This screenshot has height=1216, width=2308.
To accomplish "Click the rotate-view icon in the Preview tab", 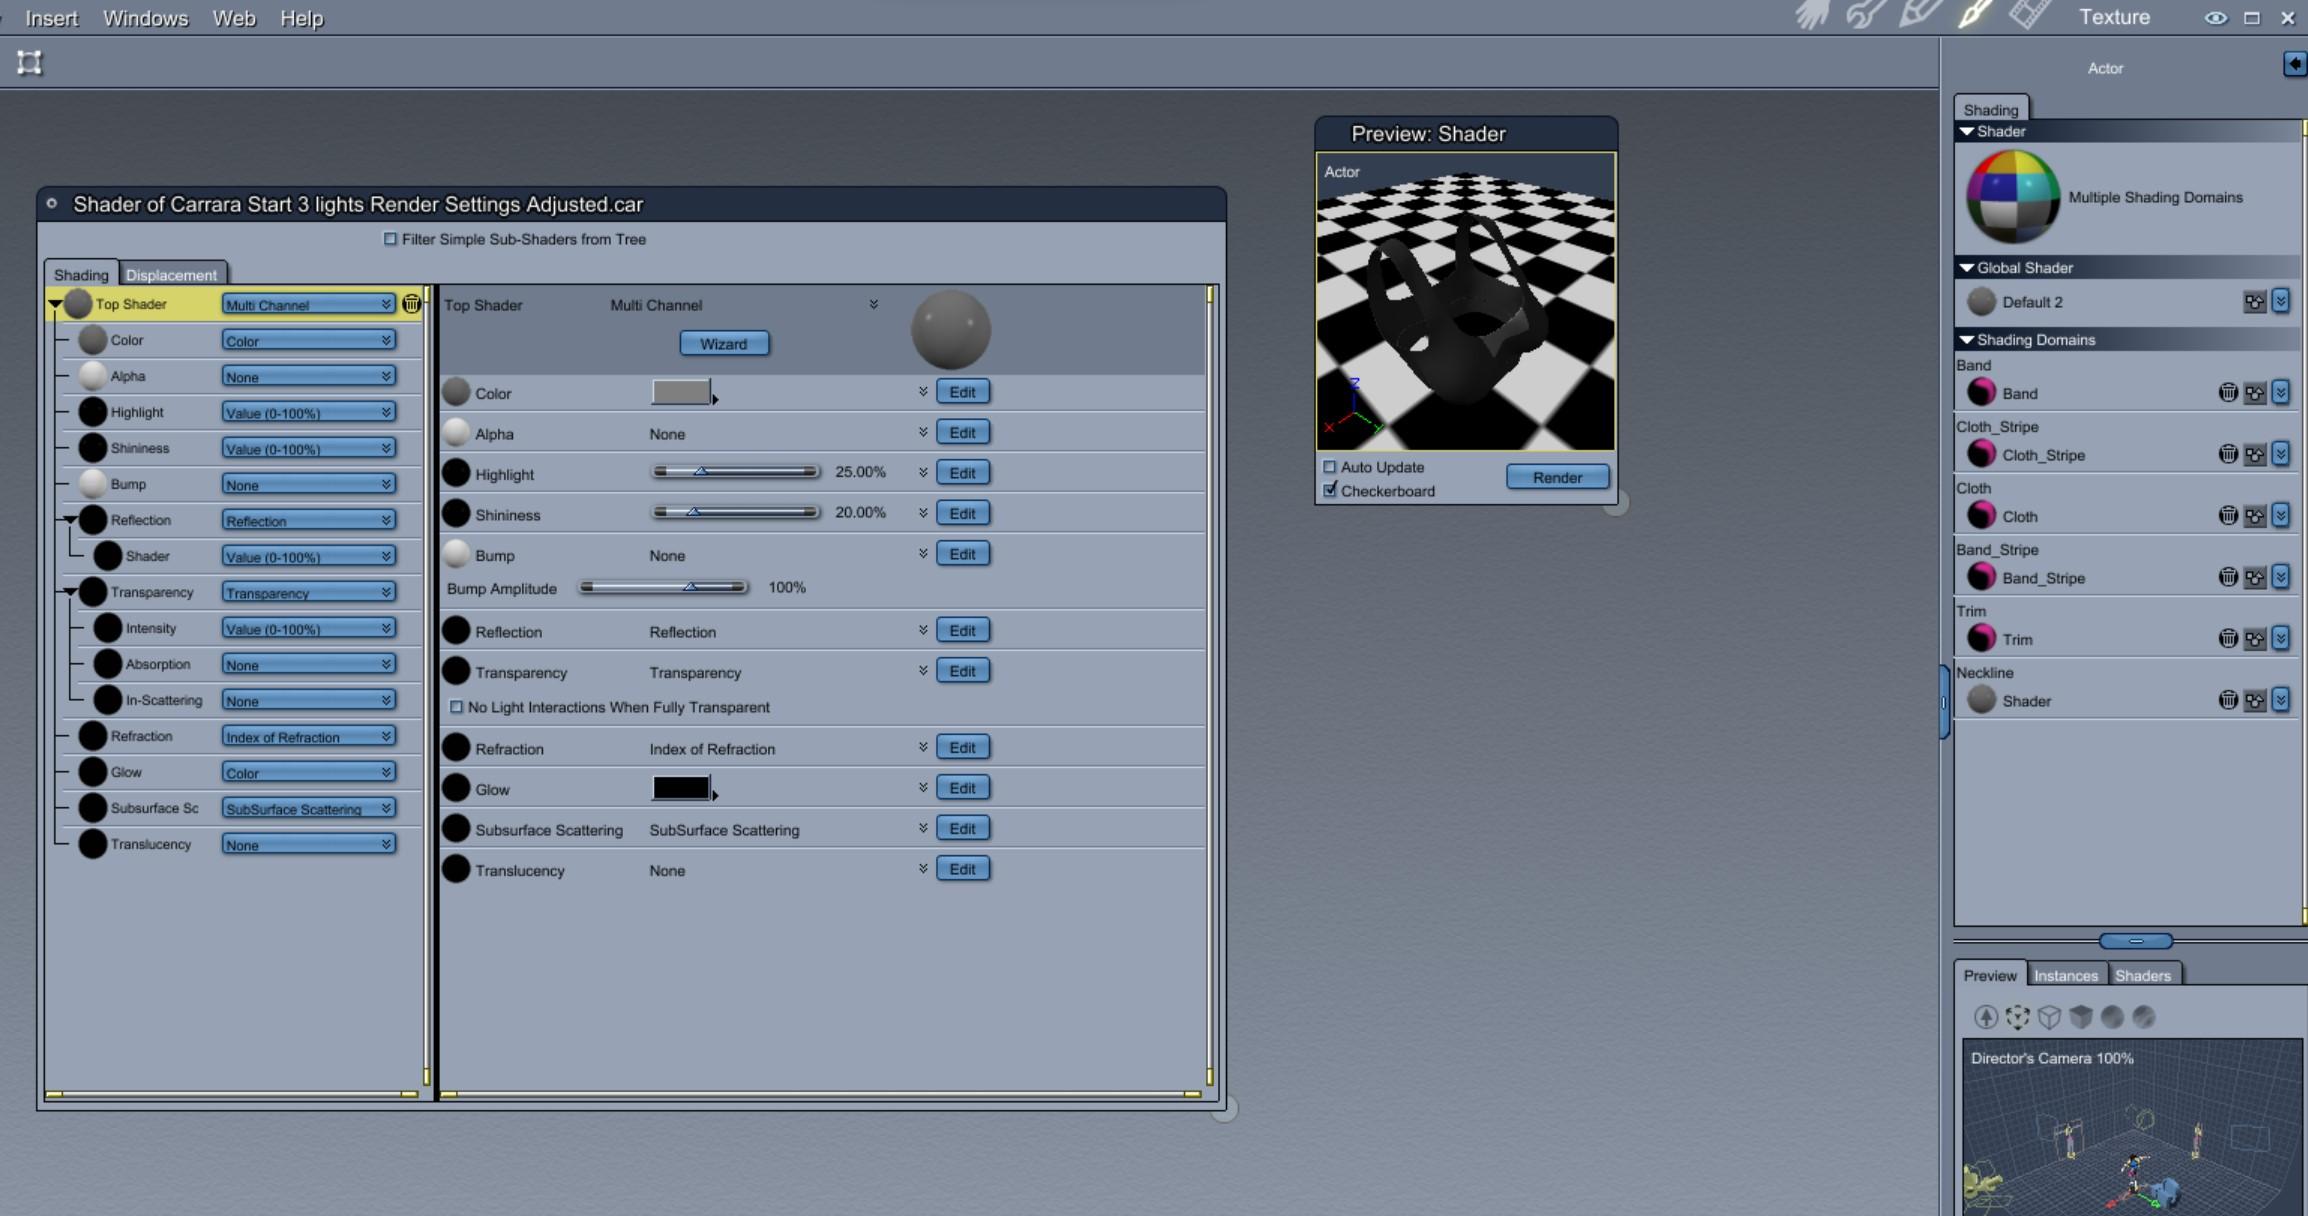I will click(x=2017, y=1017).
